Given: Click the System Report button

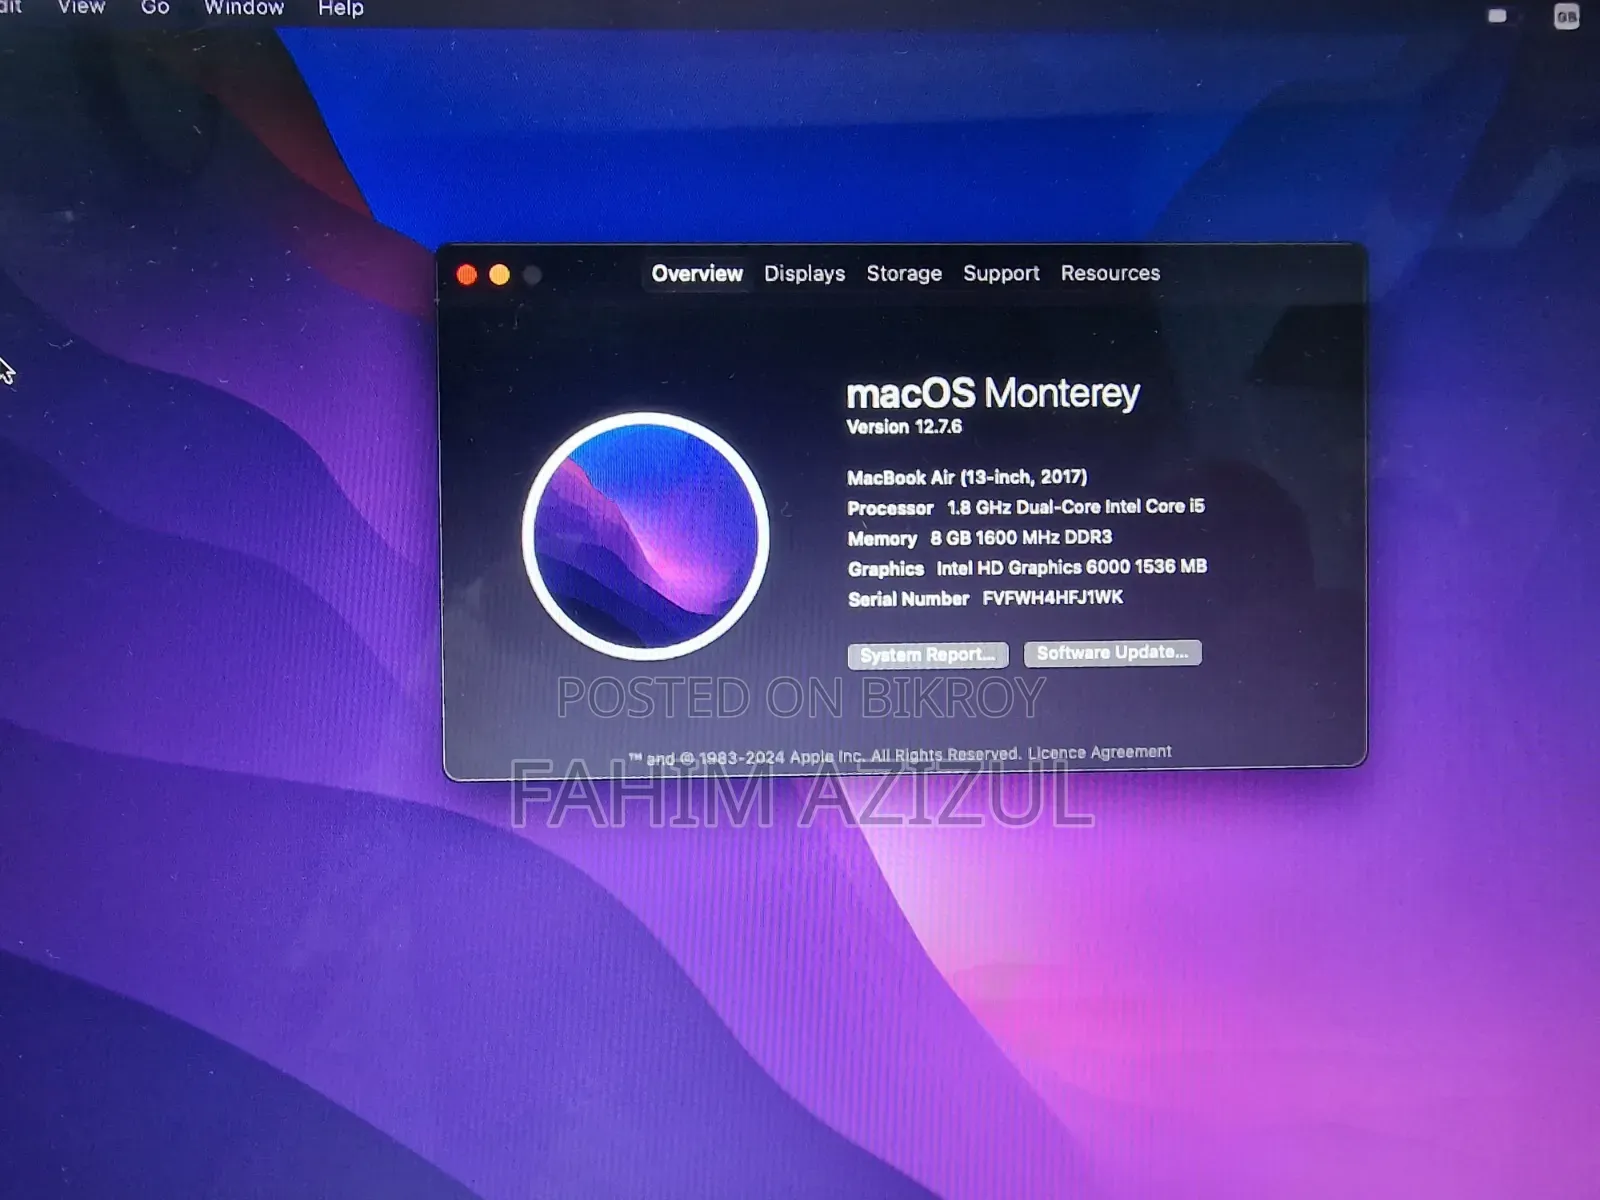Looking at the screenshot, I should [x=928, y=655].
